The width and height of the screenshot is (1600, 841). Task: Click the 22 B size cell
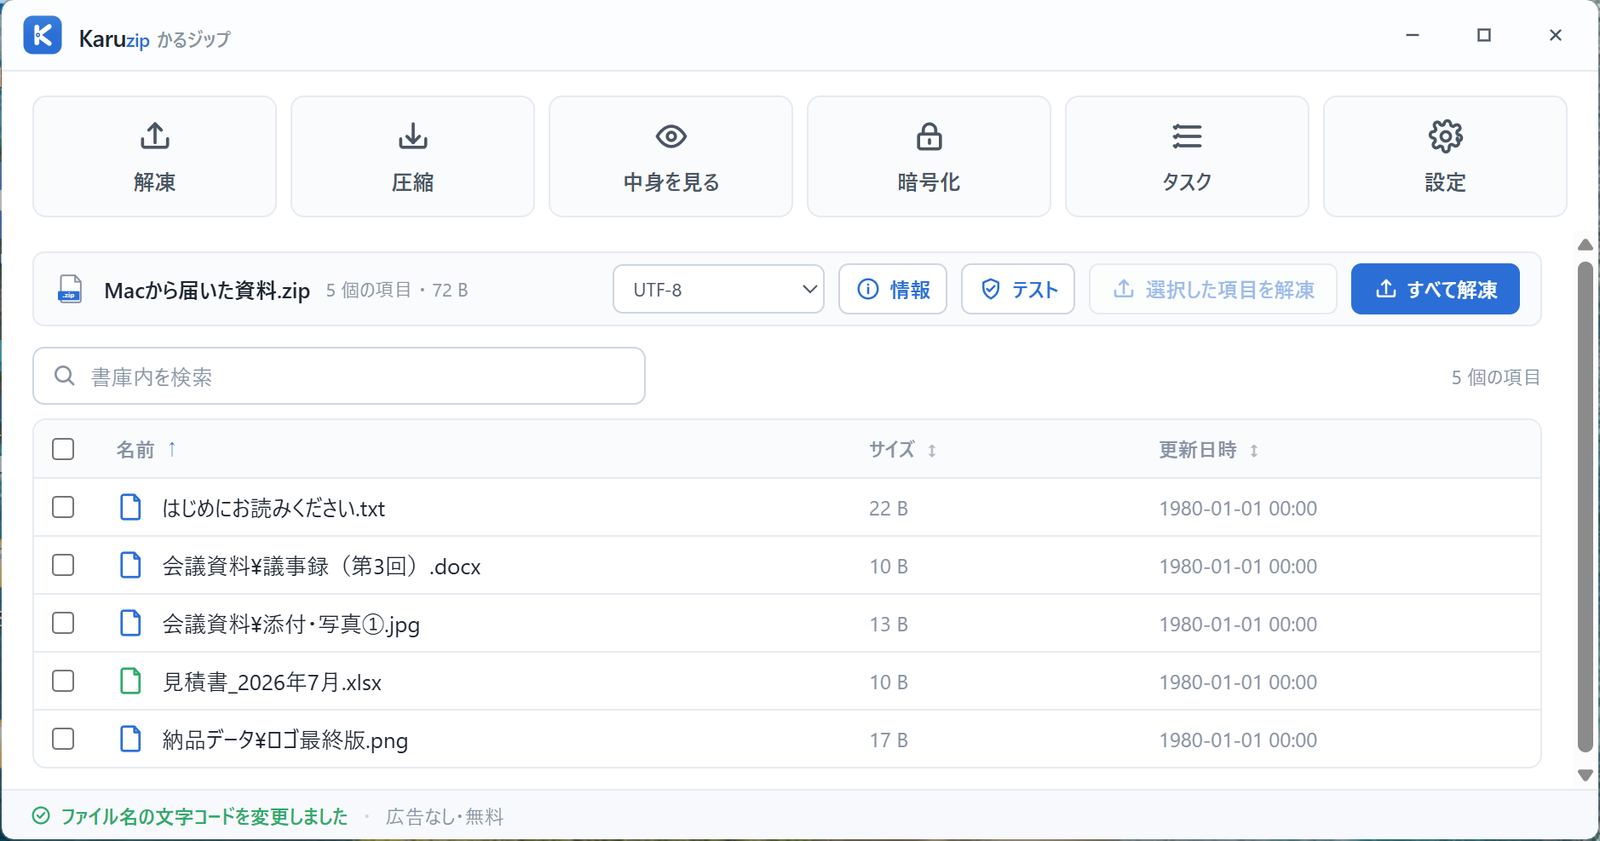(888, 508)
